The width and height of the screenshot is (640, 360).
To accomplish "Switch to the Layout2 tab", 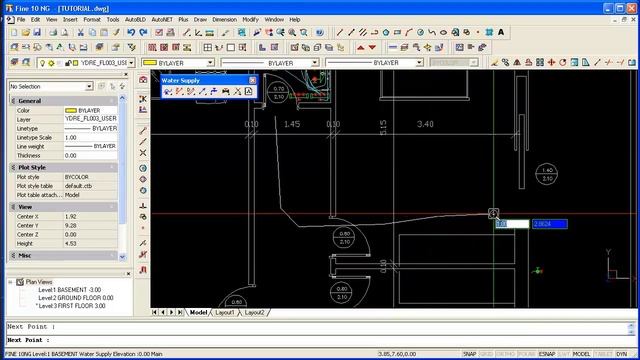I will point(254,313).
